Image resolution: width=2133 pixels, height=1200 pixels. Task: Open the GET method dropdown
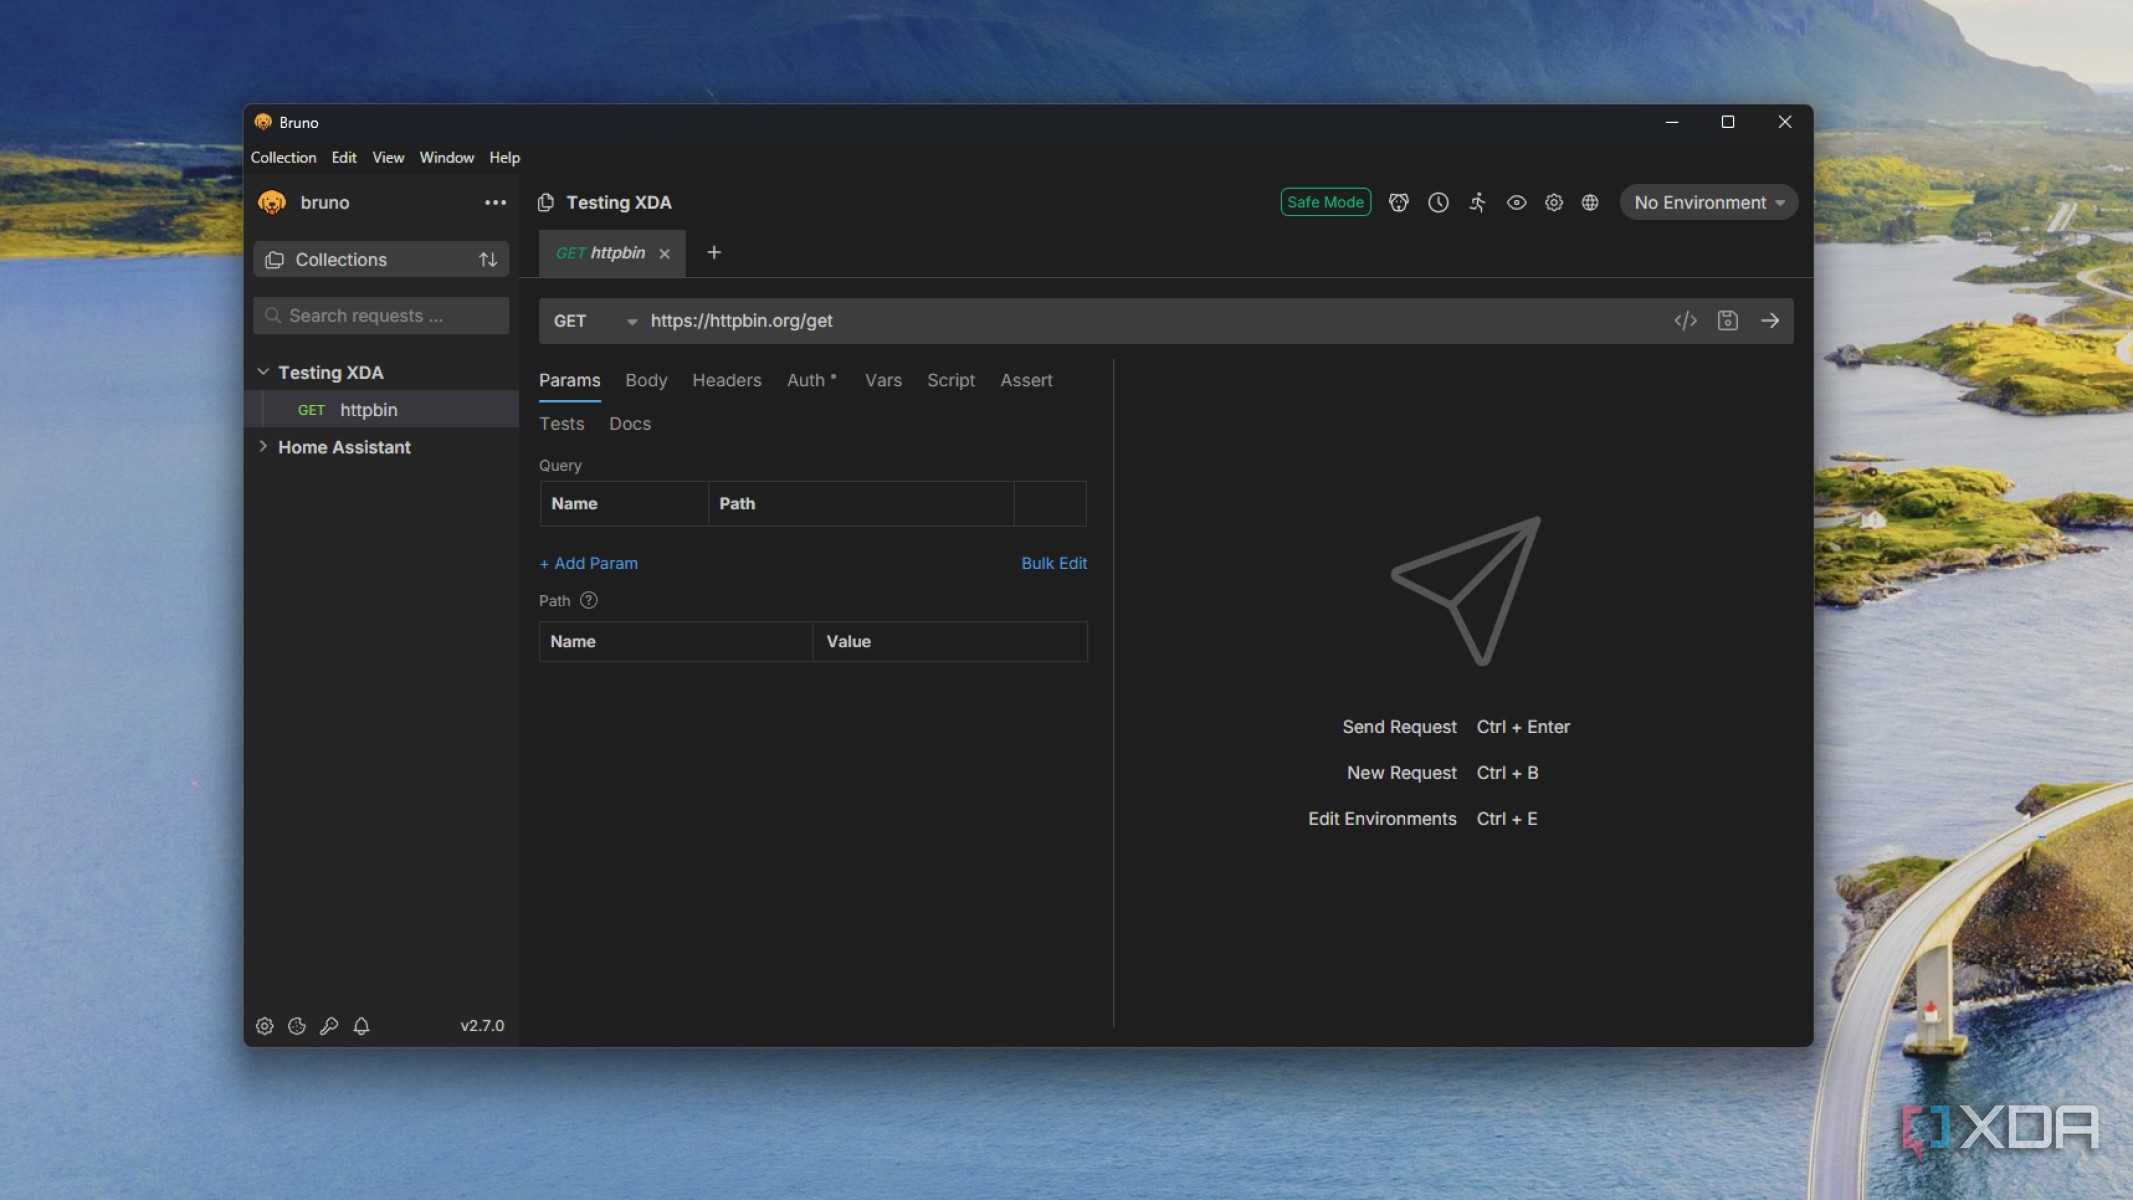coord(595,321)
